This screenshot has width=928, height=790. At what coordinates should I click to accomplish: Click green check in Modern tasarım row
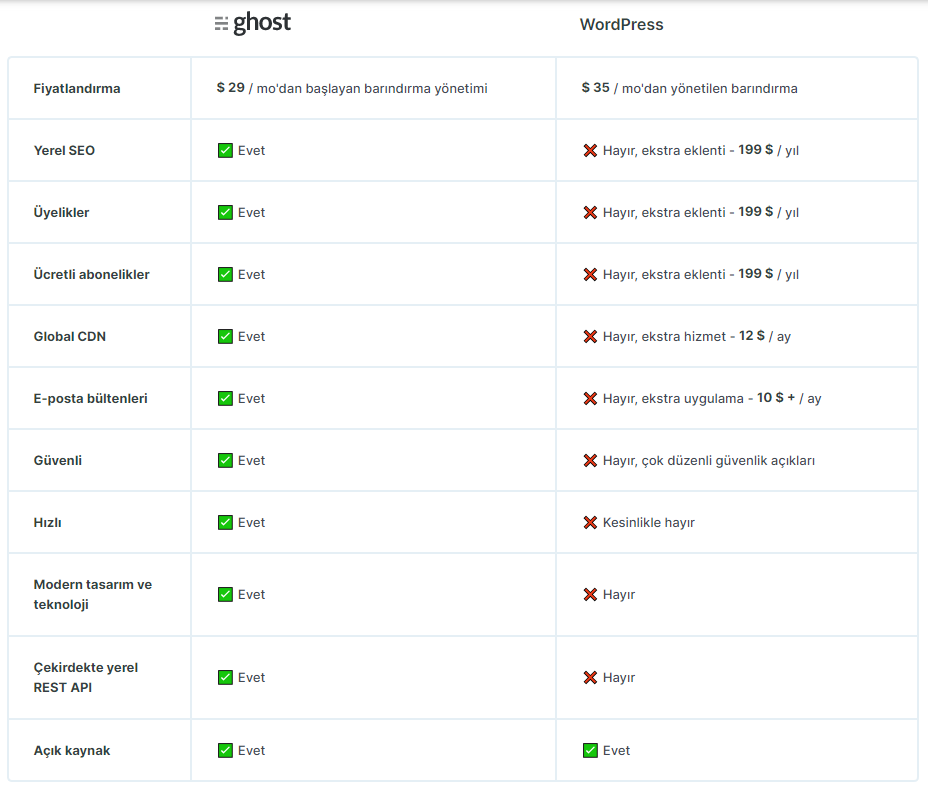225,594
